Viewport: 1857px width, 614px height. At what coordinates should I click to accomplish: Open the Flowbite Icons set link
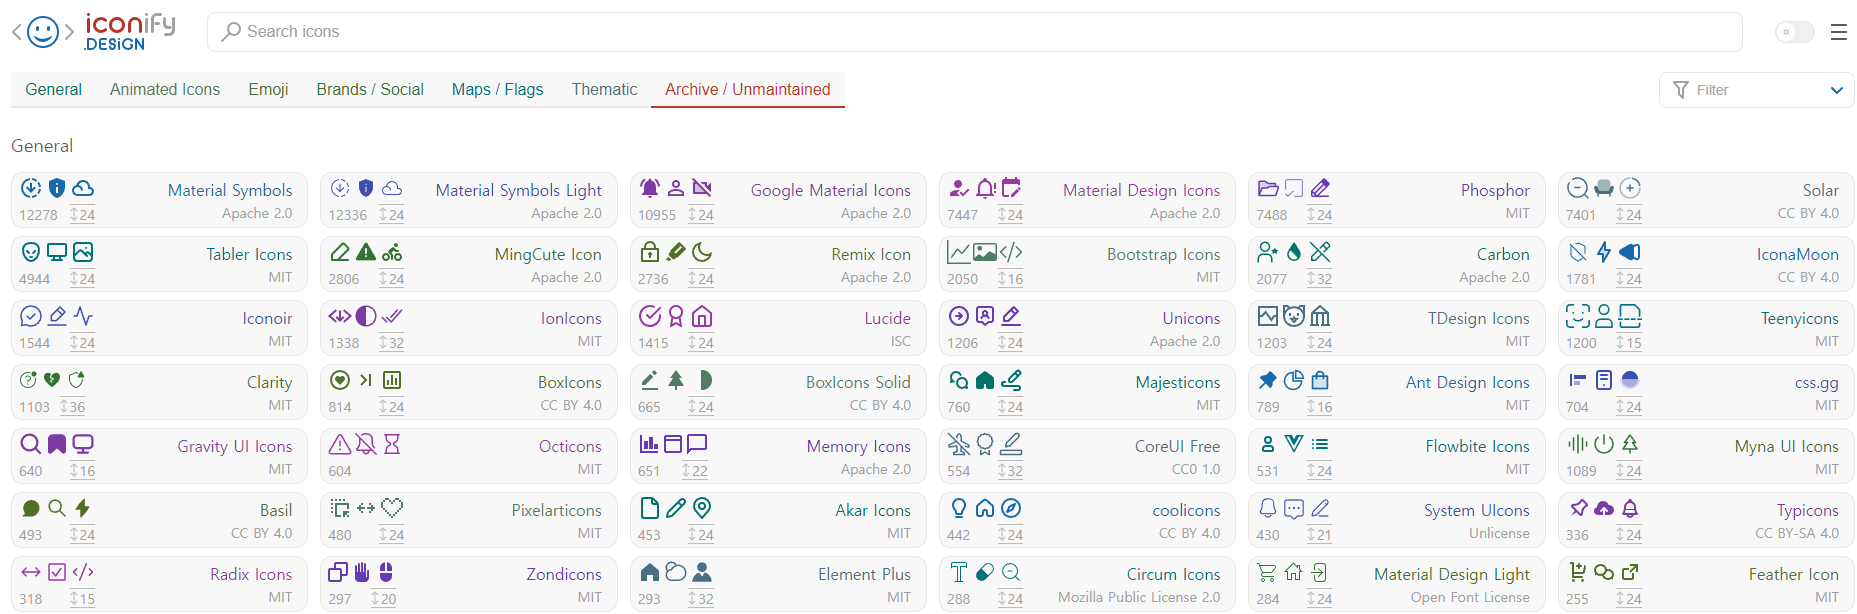[x=1477, y=446]
